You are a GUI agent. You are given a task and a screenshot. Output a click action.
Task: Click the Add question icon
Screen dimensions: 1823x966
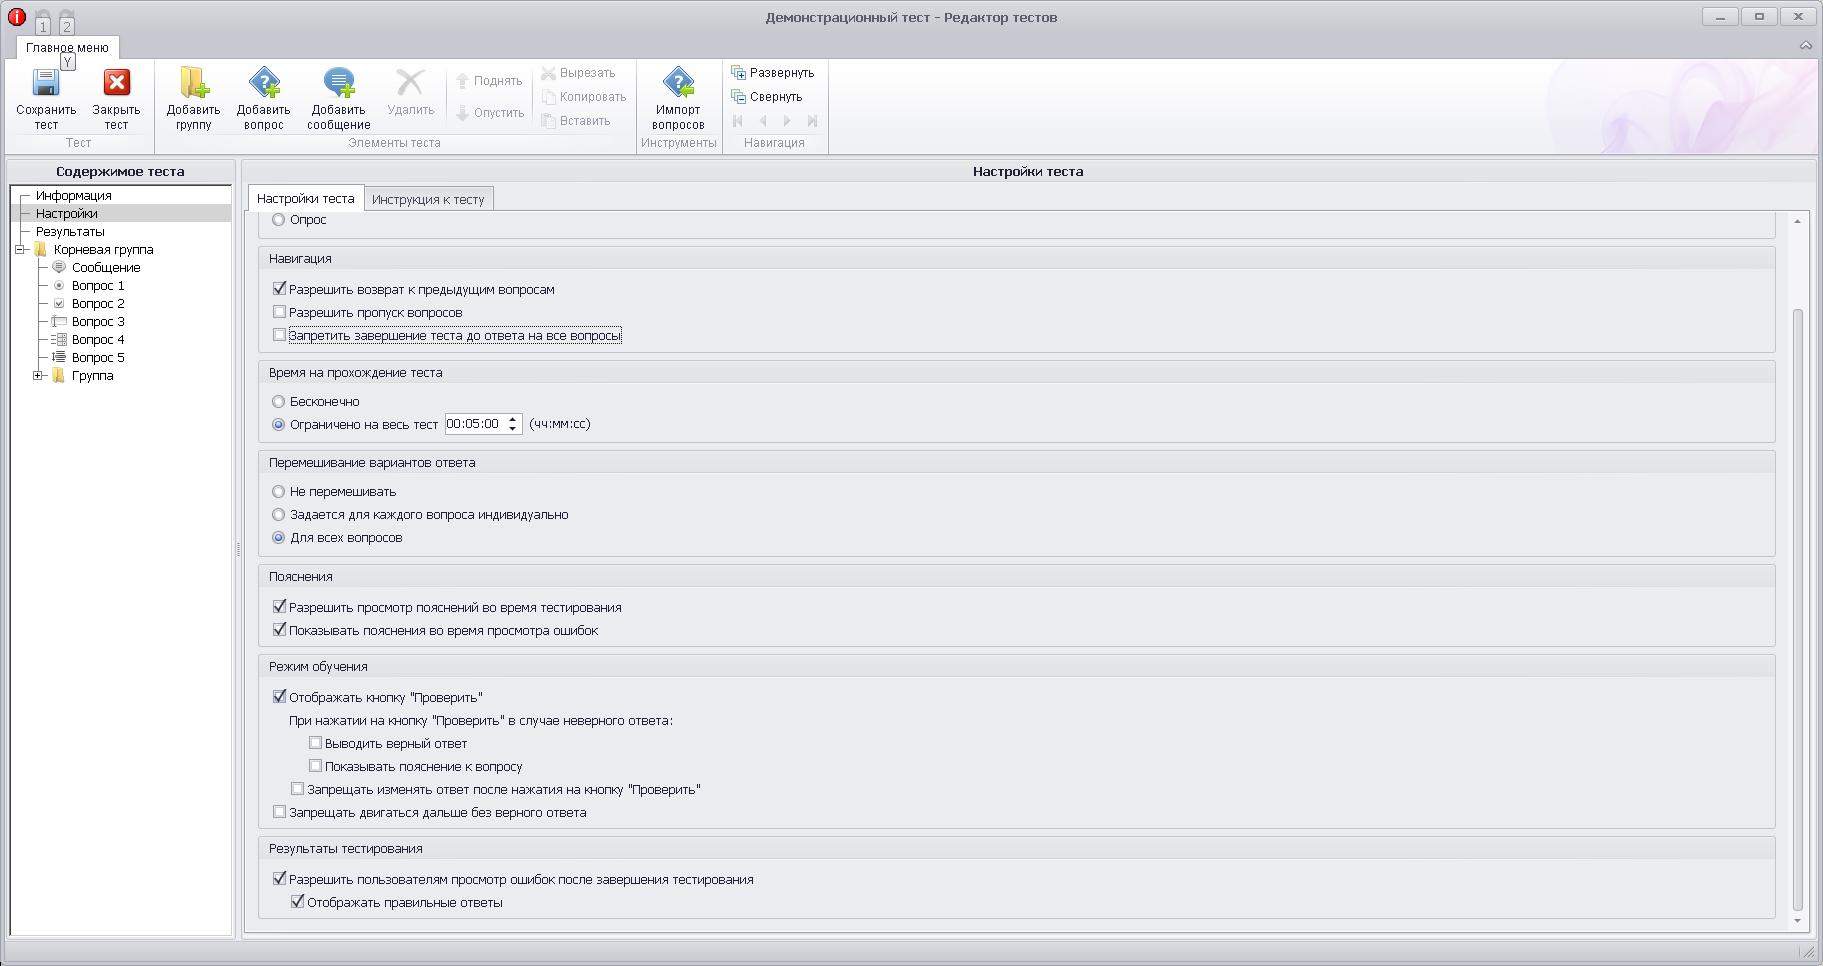[264, 84]
